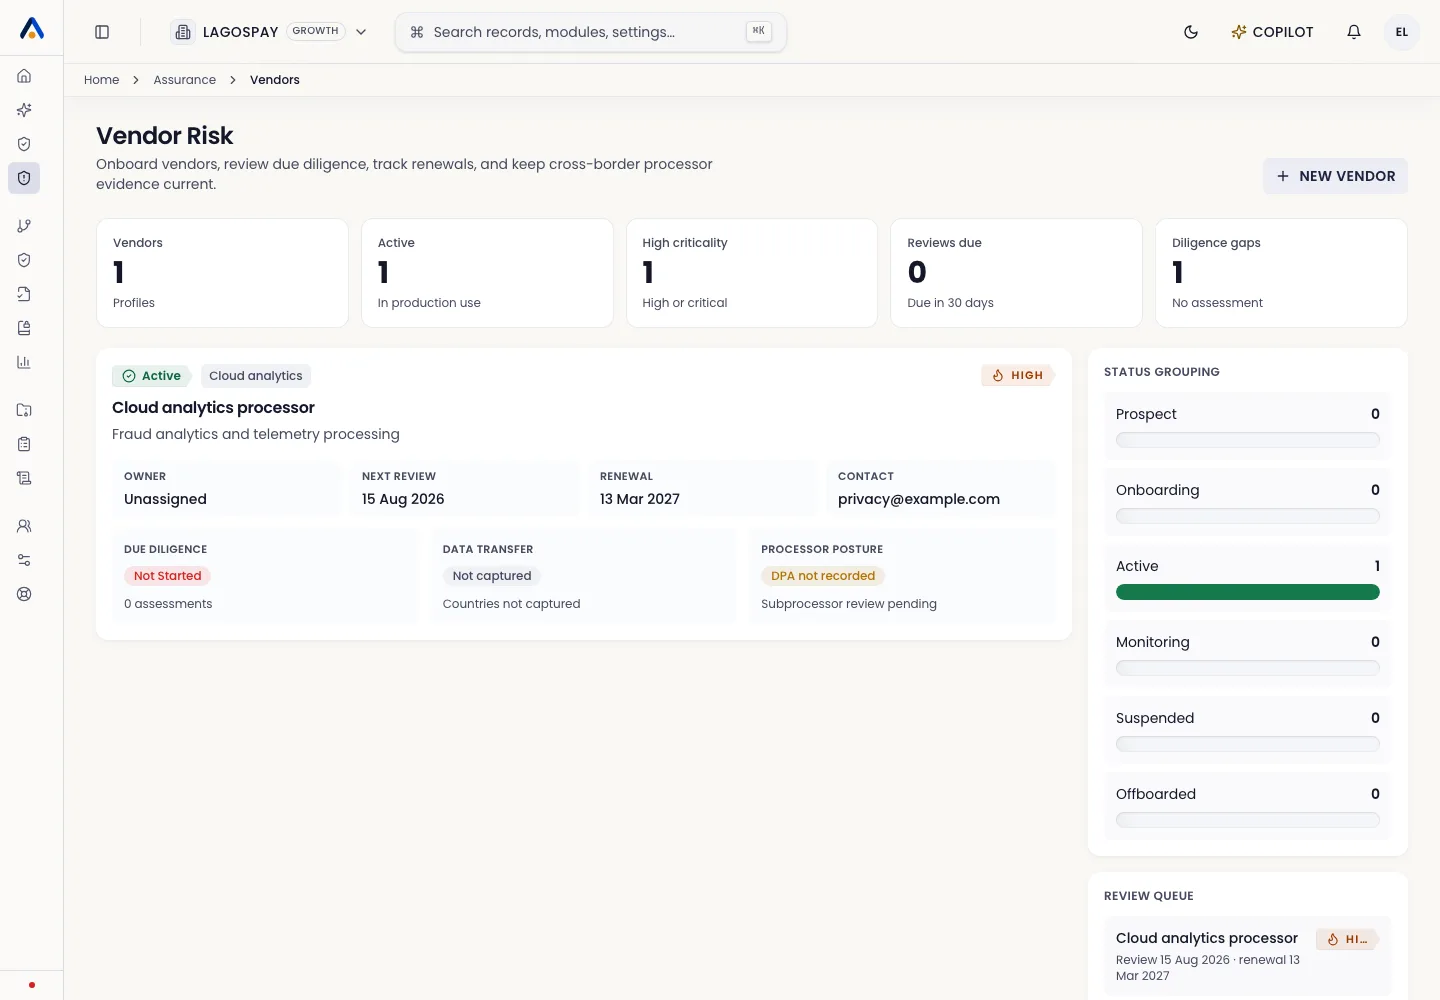Open the notifications bell

tap(1354, 32)
